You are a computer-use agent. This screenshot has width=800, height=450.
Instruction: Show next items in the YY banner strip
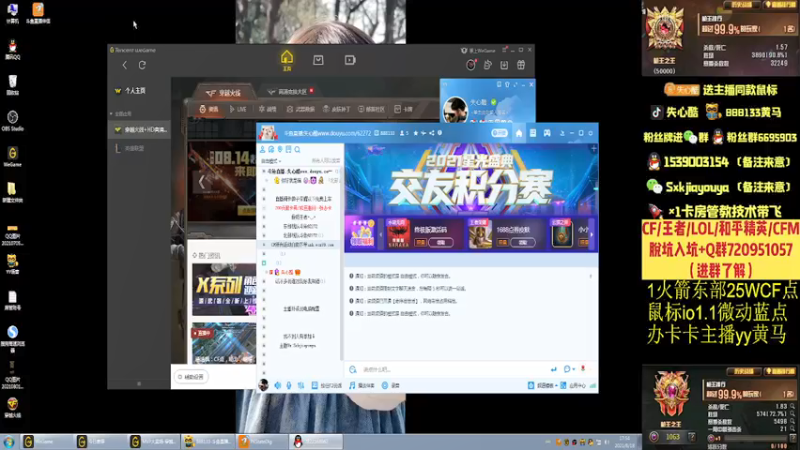(591, 235)
